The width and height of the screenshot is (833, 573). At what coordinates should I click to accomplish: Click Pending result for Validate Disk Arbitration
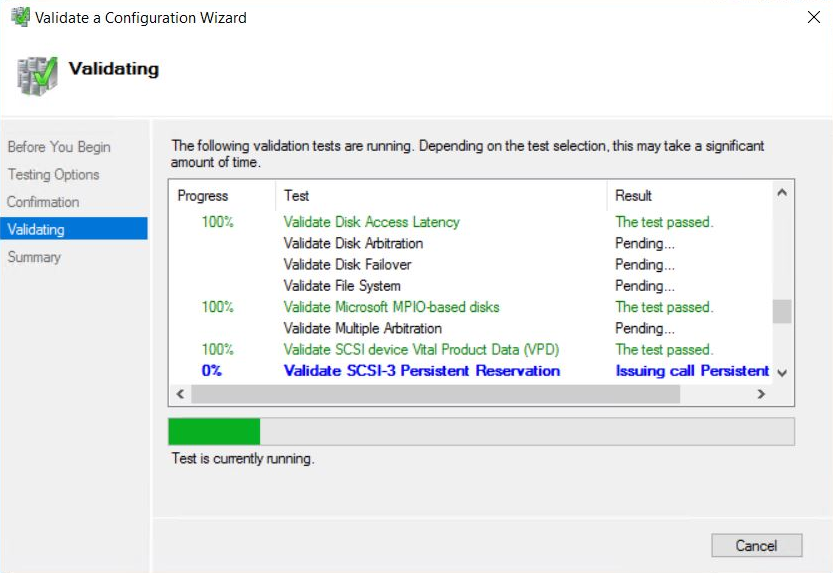[x=645, y=243]
